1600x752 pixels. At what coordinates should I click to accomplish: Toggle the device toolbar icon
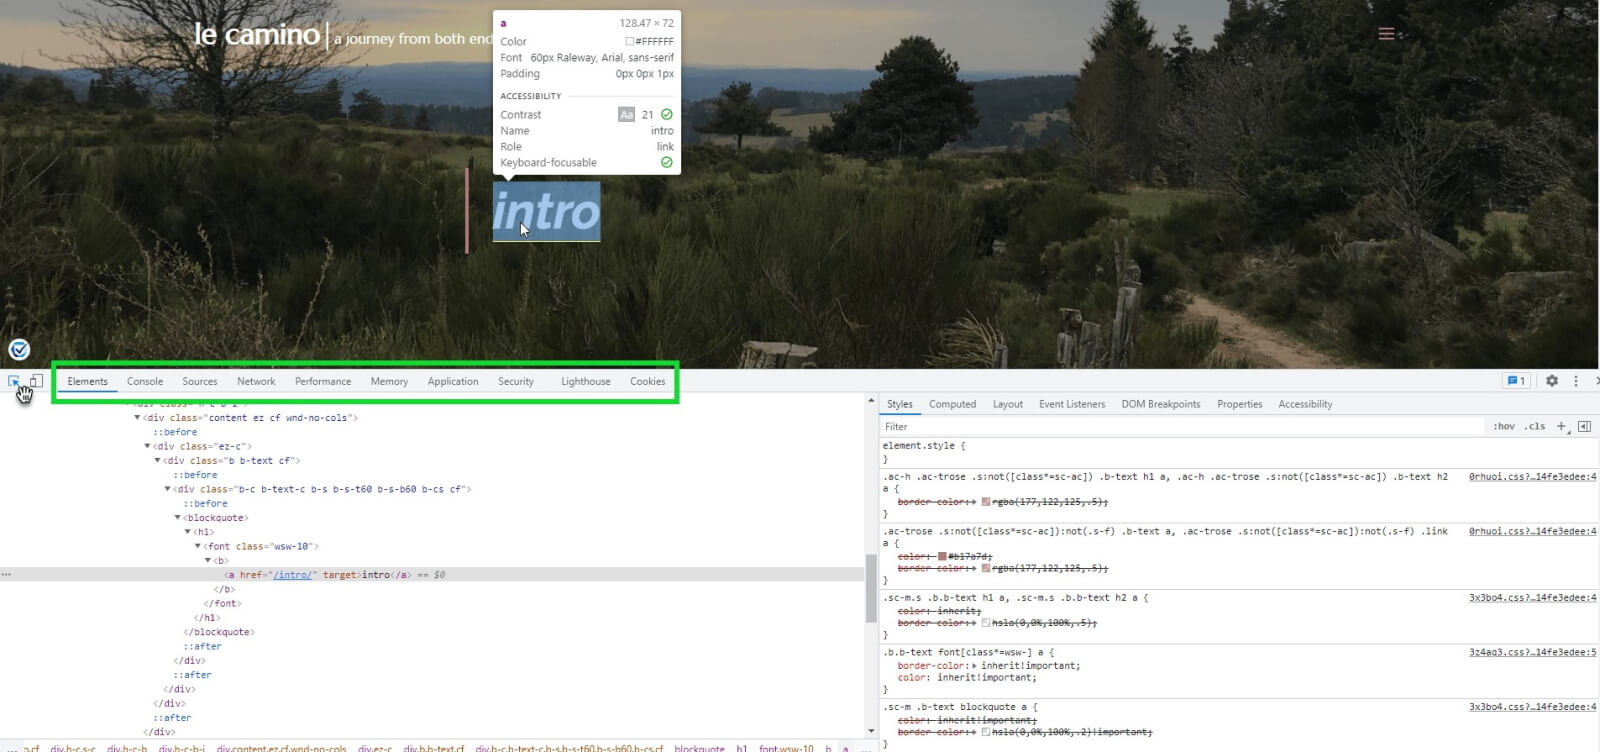coord(36,381)
